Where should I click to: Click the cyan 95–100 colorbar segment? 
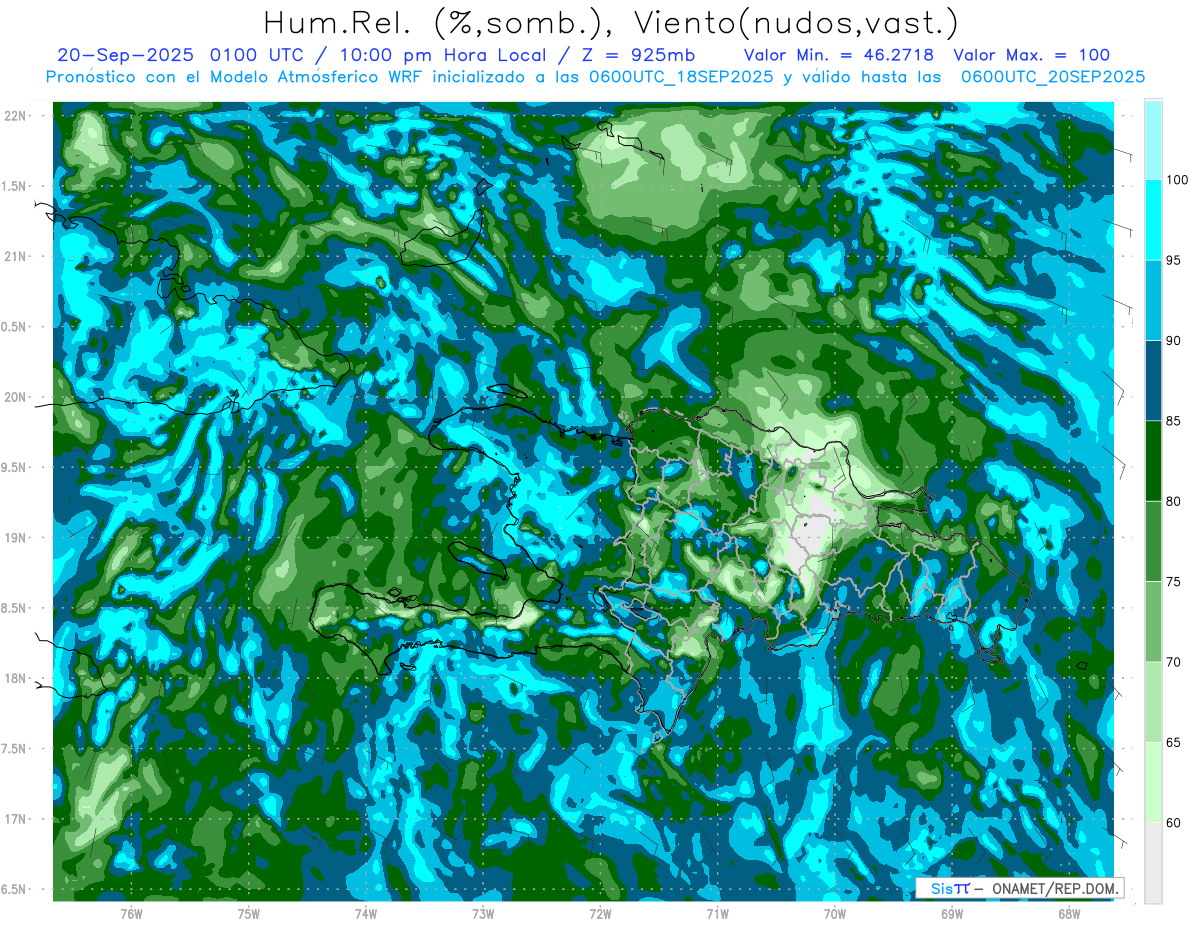coord(1153,220)
